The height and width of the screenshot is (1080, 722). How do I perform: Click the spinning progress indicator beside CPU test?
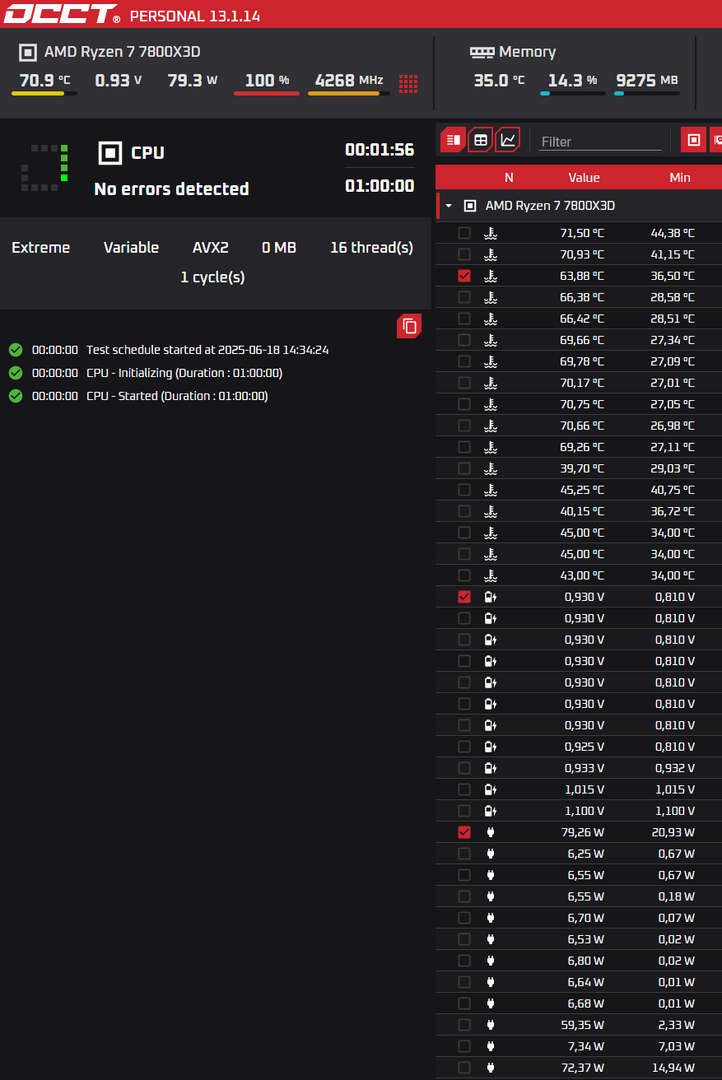(x=45, y=167)
